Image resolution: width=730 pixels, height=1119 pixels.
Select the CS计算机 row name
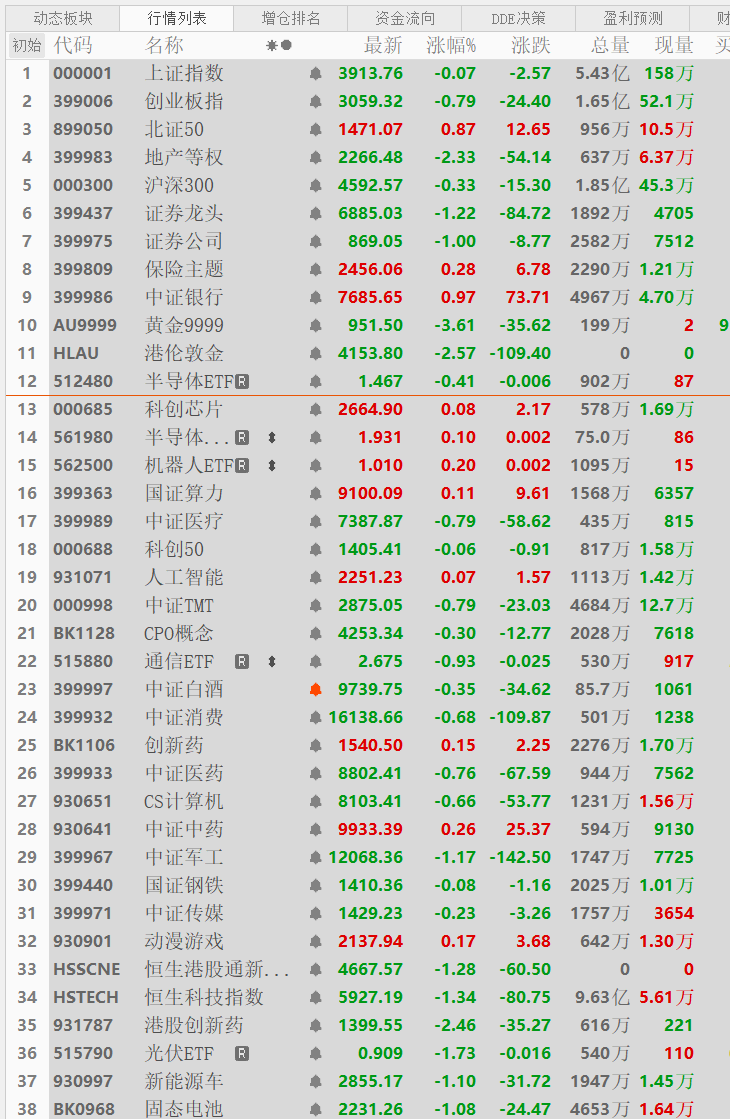click(184, 801)
